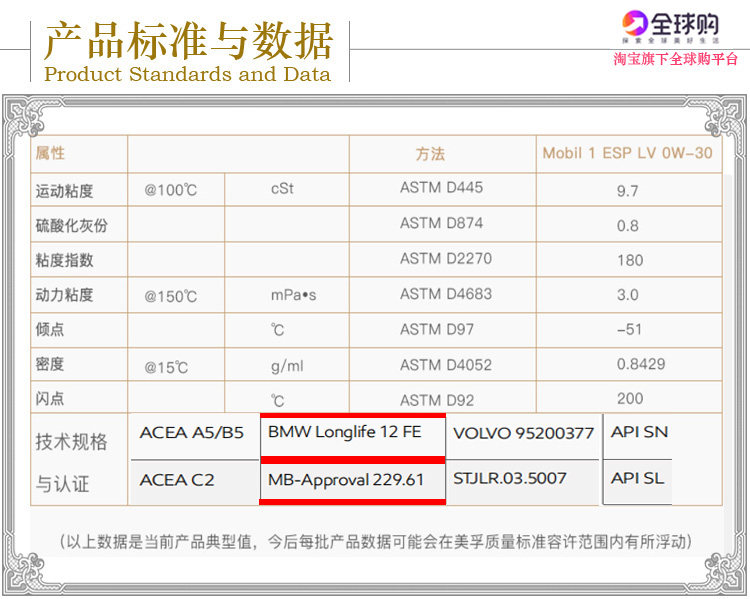
Task: Select the 密度 row label
Action: pyautogui.click(x=49, y=364)
